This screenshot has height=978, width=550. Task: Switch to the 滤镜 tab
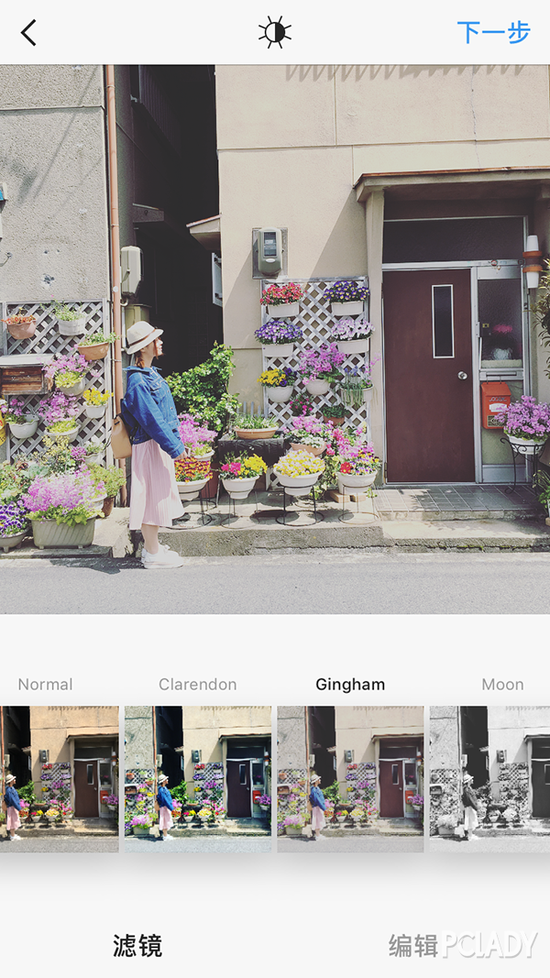coord(138,946)
